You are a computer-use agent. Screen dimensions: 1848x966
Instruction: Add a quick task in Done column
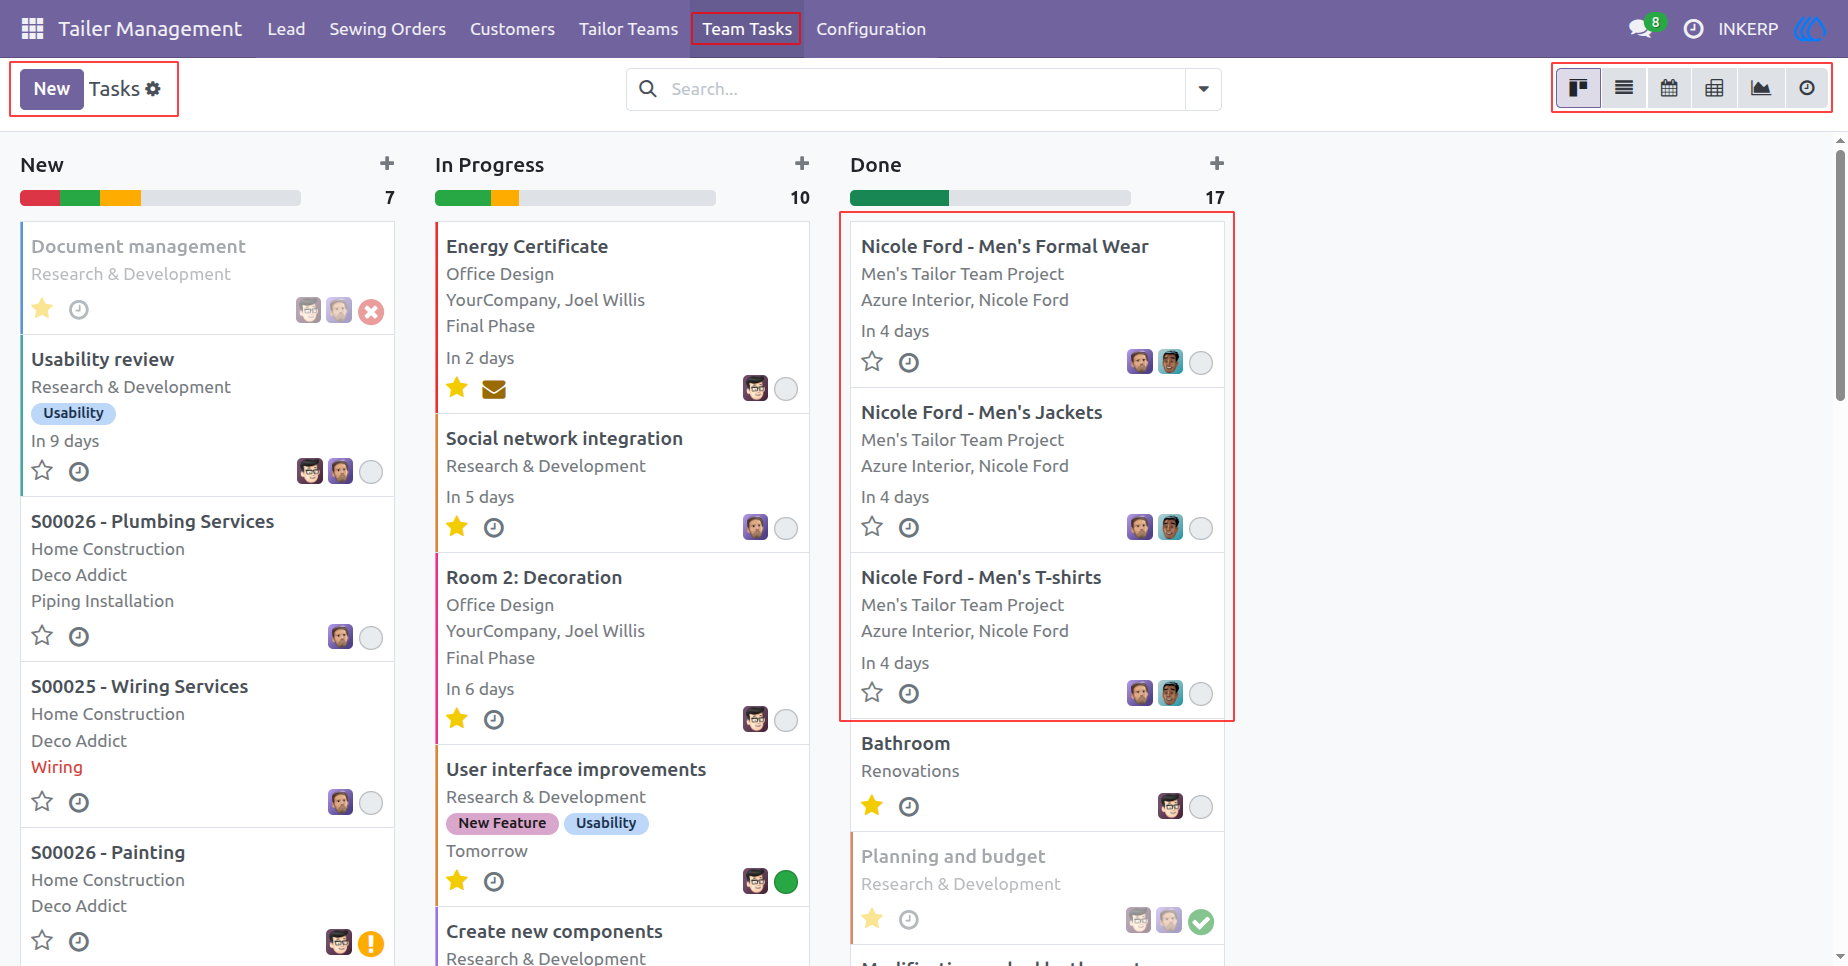(x=1217, y=163)
